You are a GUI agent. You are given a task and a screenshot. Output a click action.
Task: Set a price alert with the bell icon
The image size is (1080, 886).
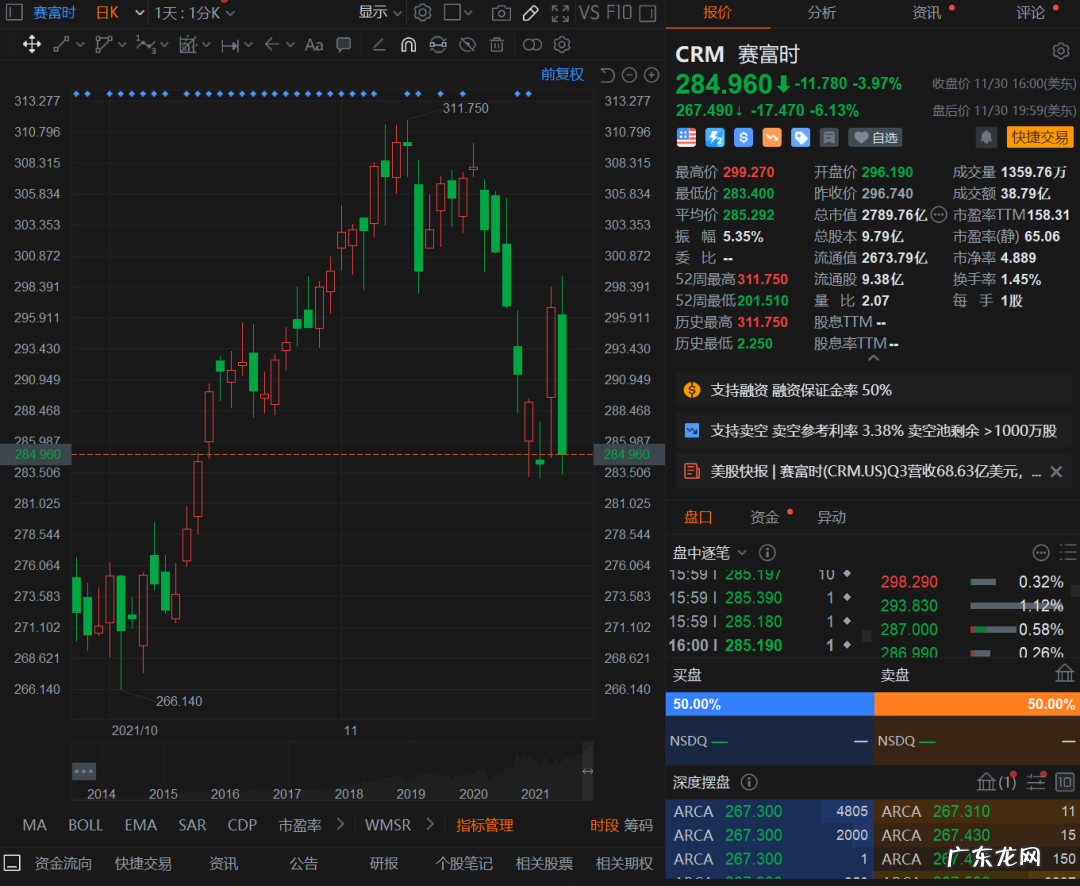point(986,137)
